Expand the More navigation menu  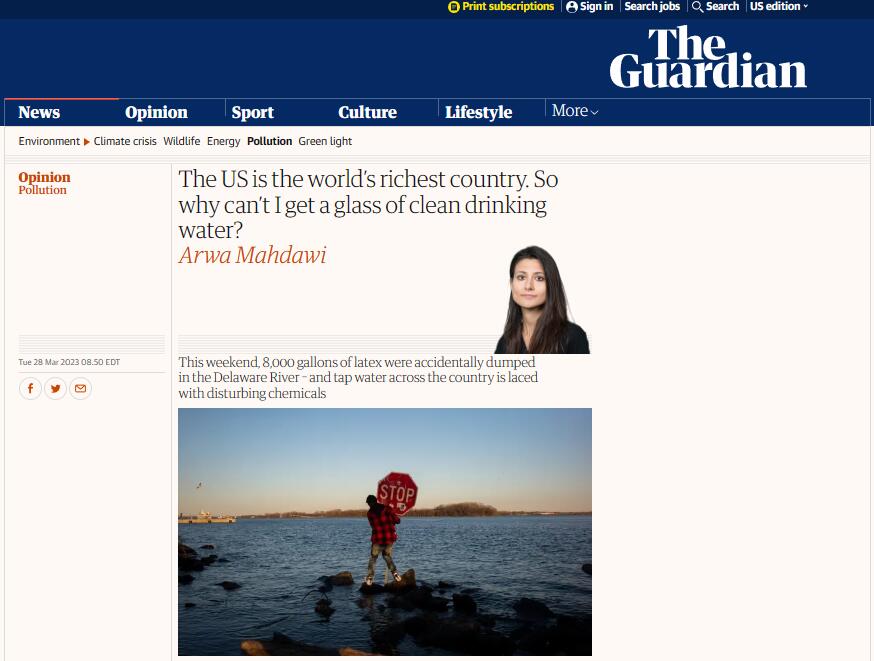click(x=575, y=111)
